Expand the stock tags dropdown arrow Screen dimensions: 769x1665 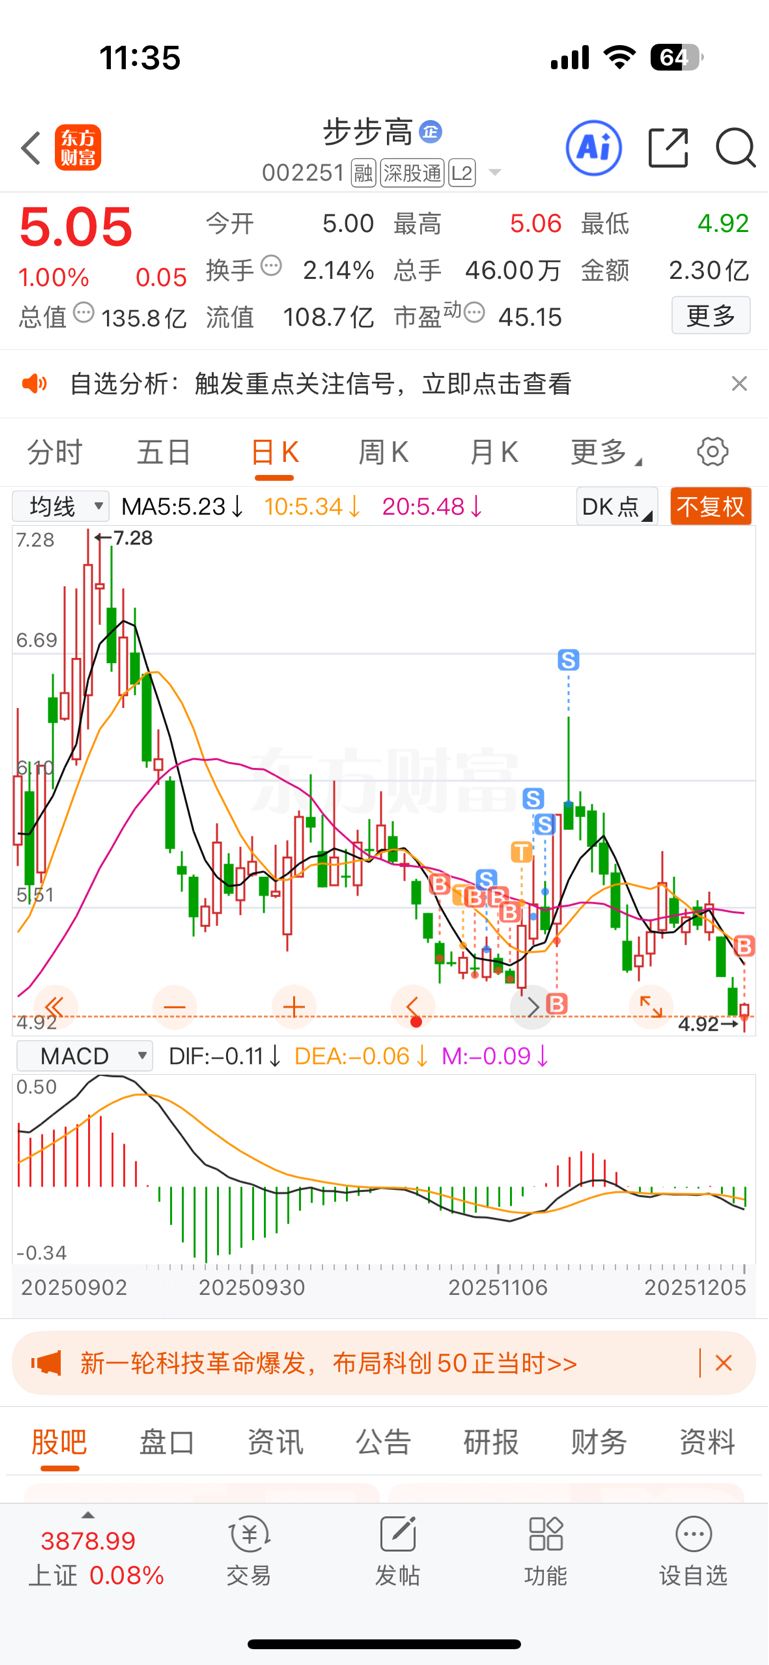(x=494, y=174)
